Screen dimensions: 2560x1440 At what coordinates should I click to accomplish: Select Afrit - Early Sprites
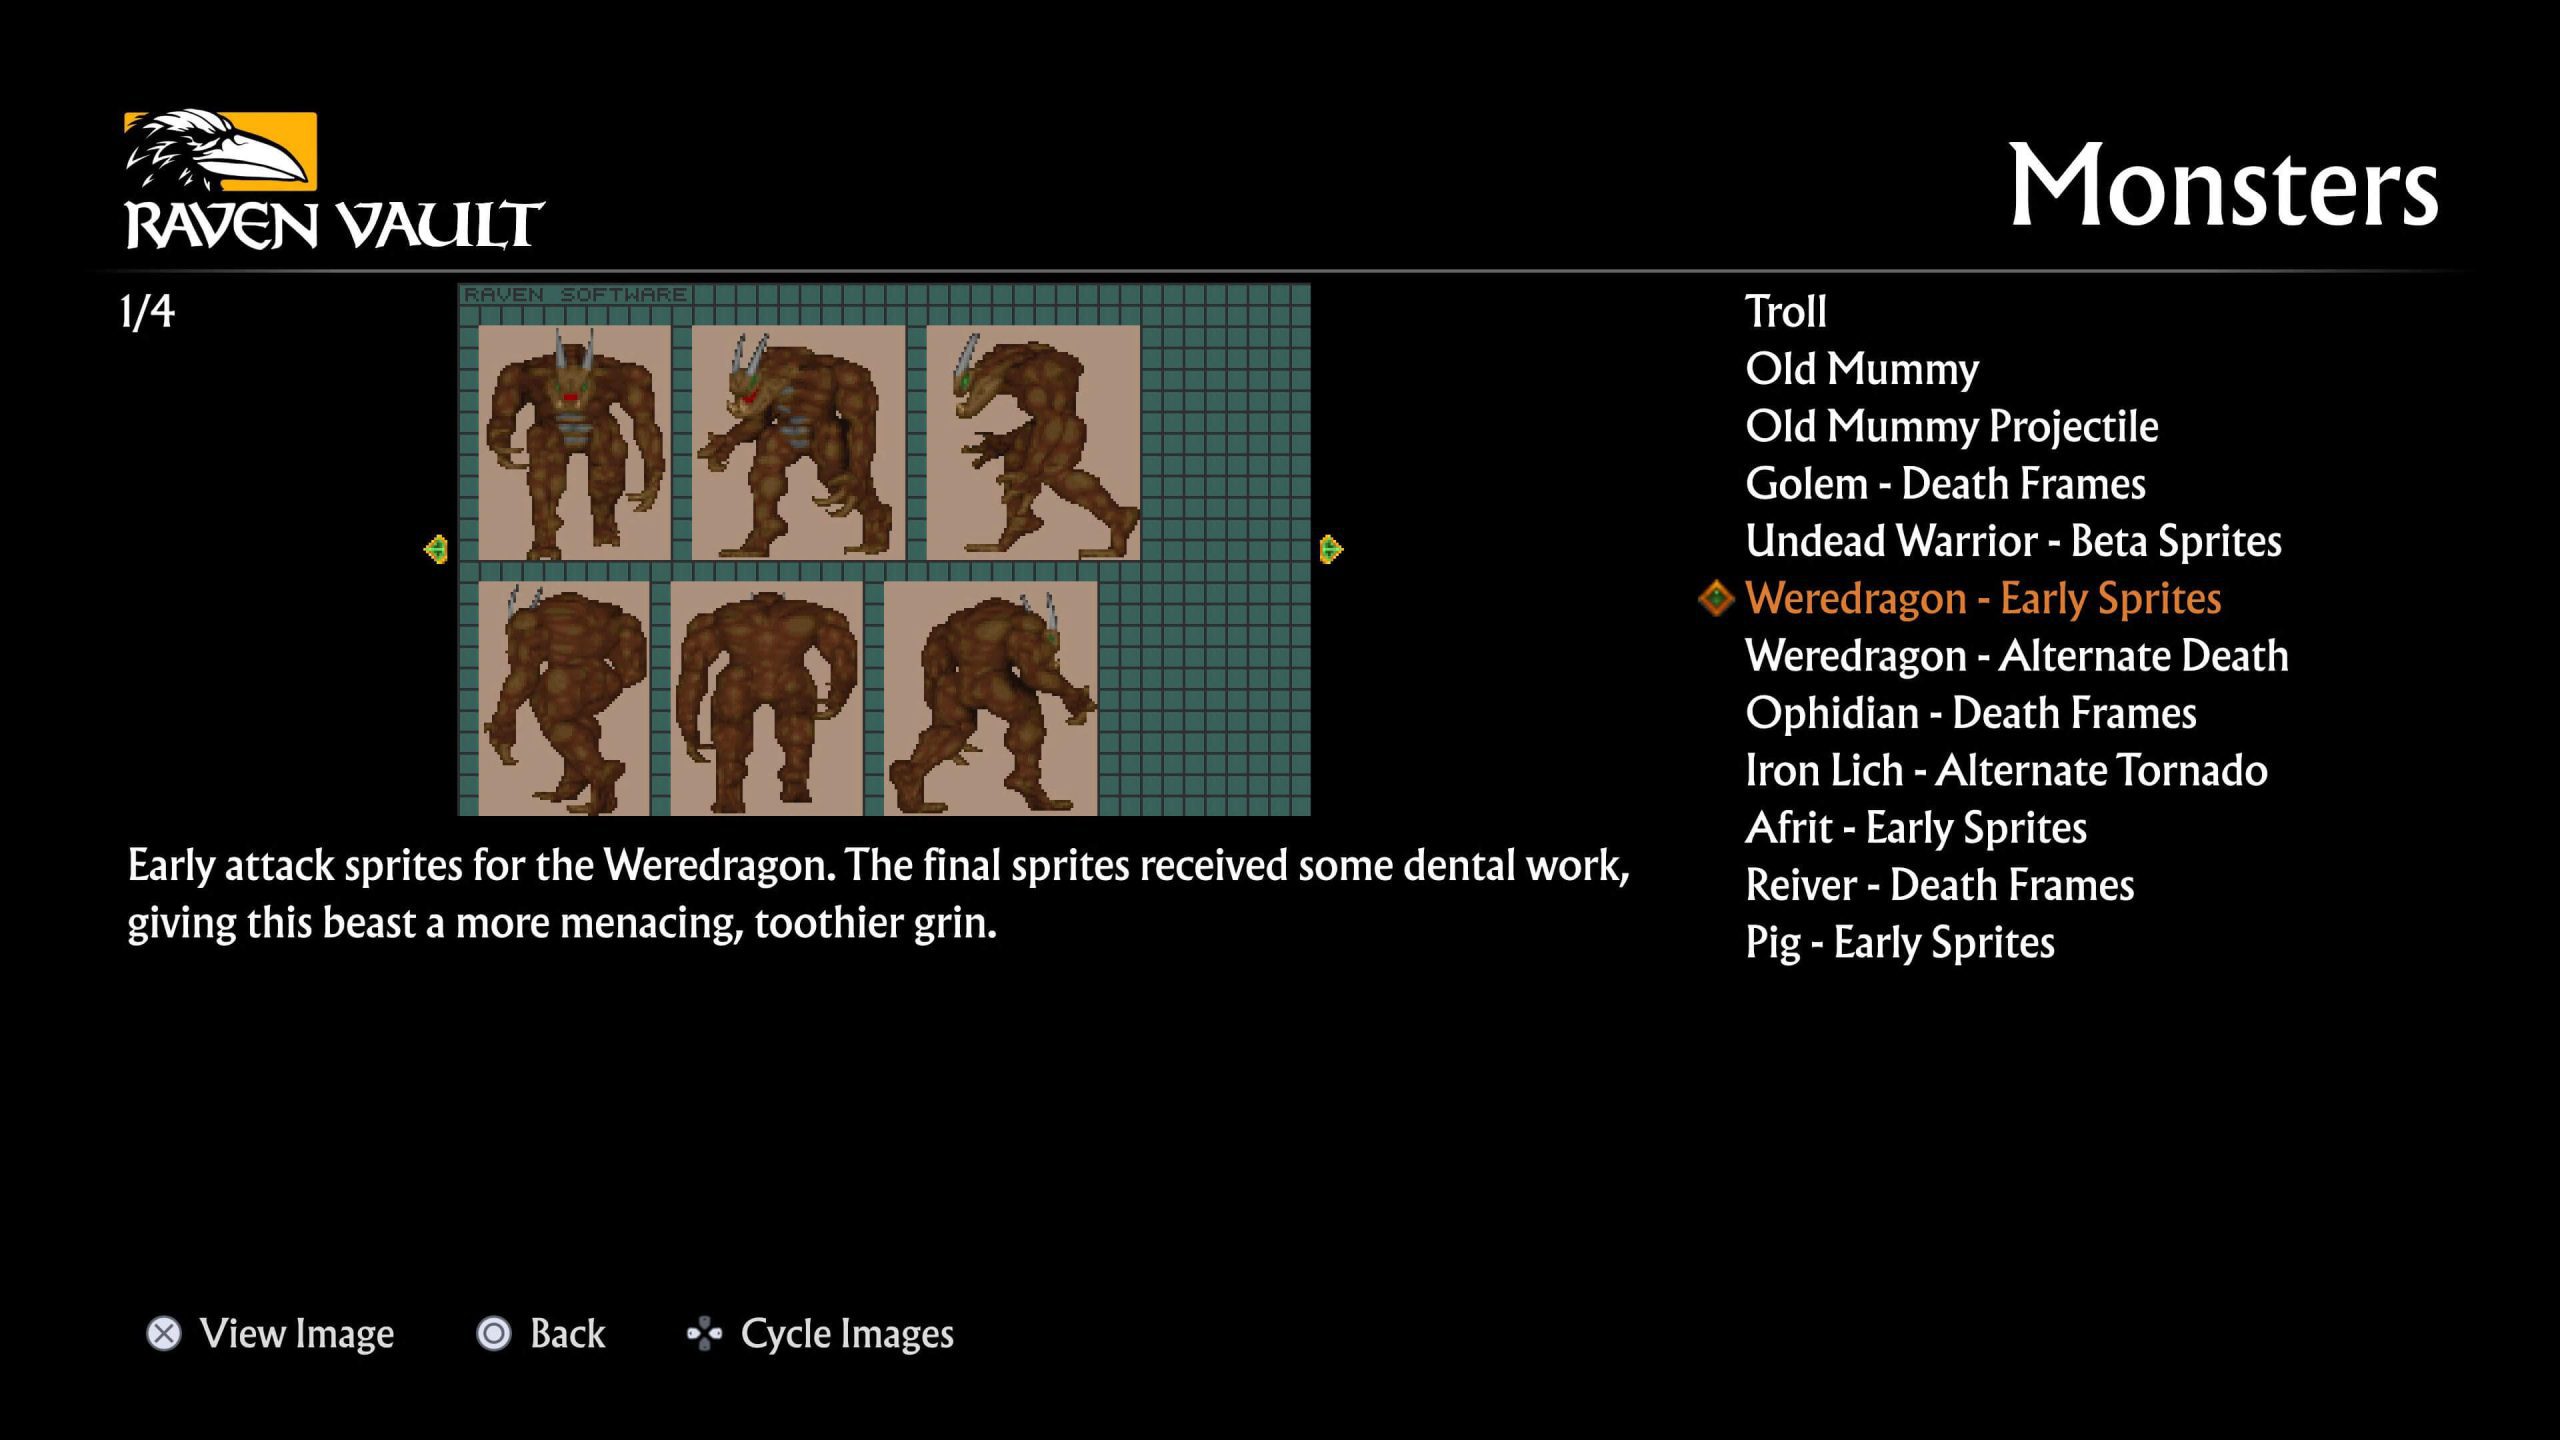(1916, 828)
